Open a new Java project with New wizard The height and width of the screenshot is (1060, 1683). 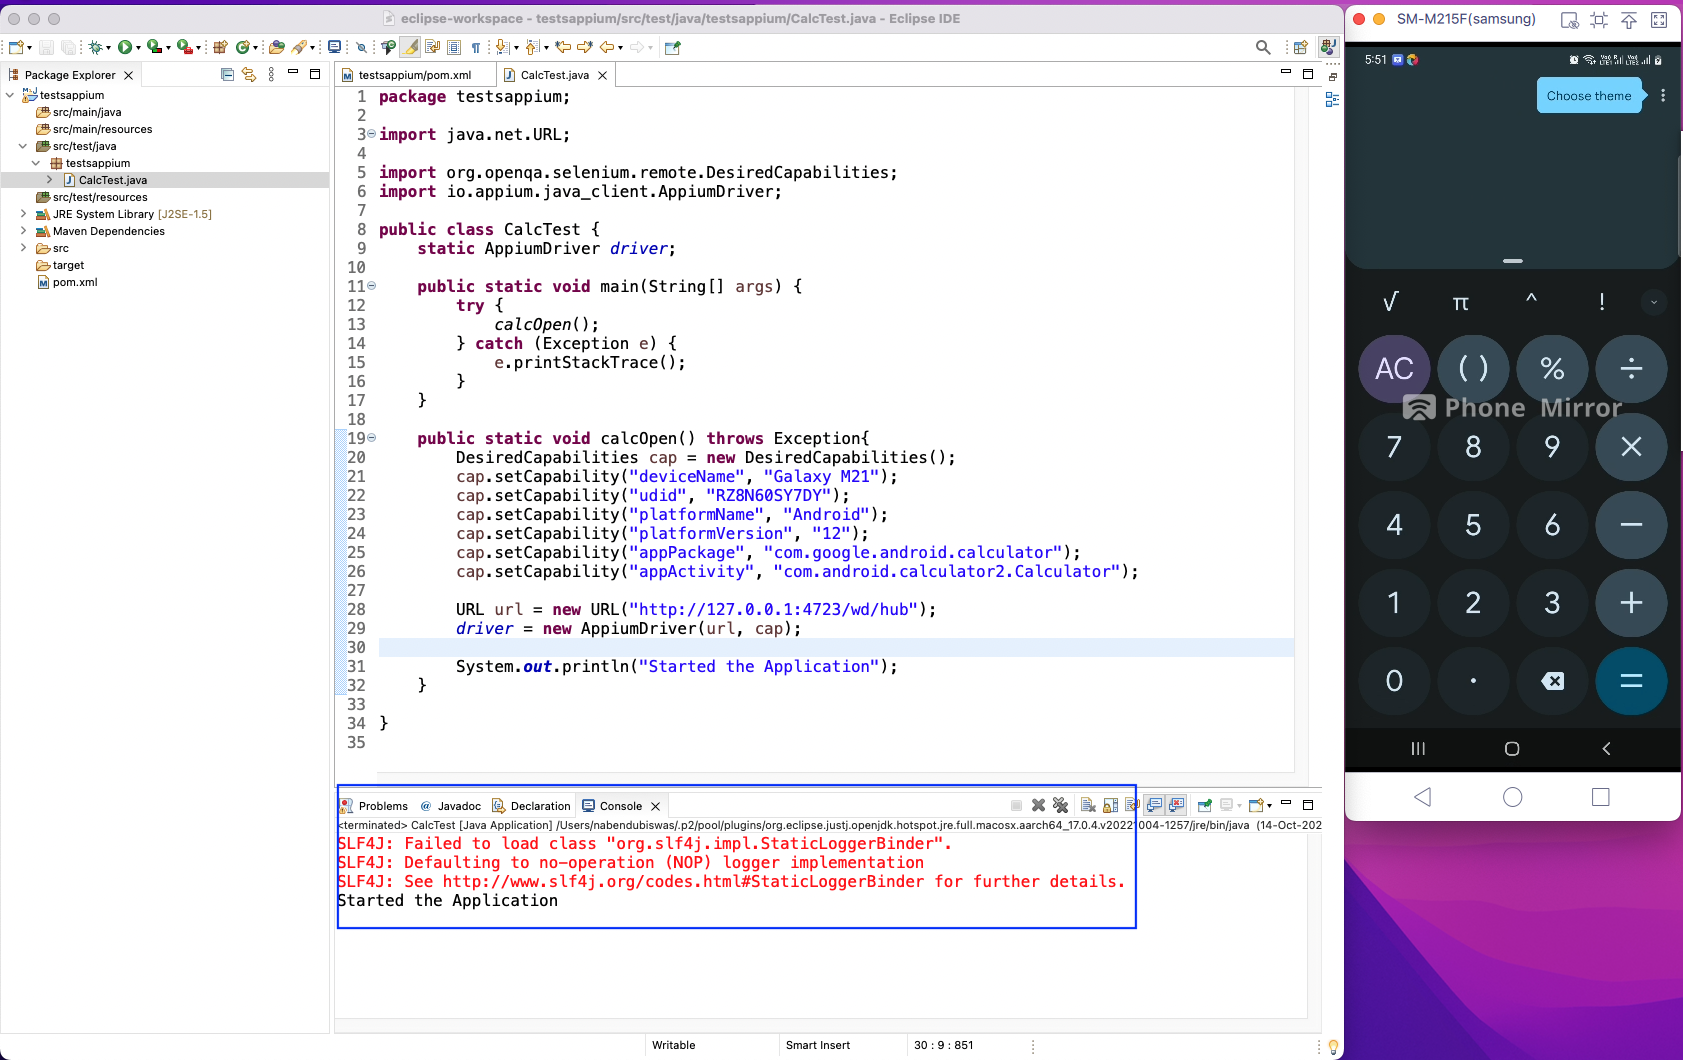pyautogui.click(x=17, y=47)
